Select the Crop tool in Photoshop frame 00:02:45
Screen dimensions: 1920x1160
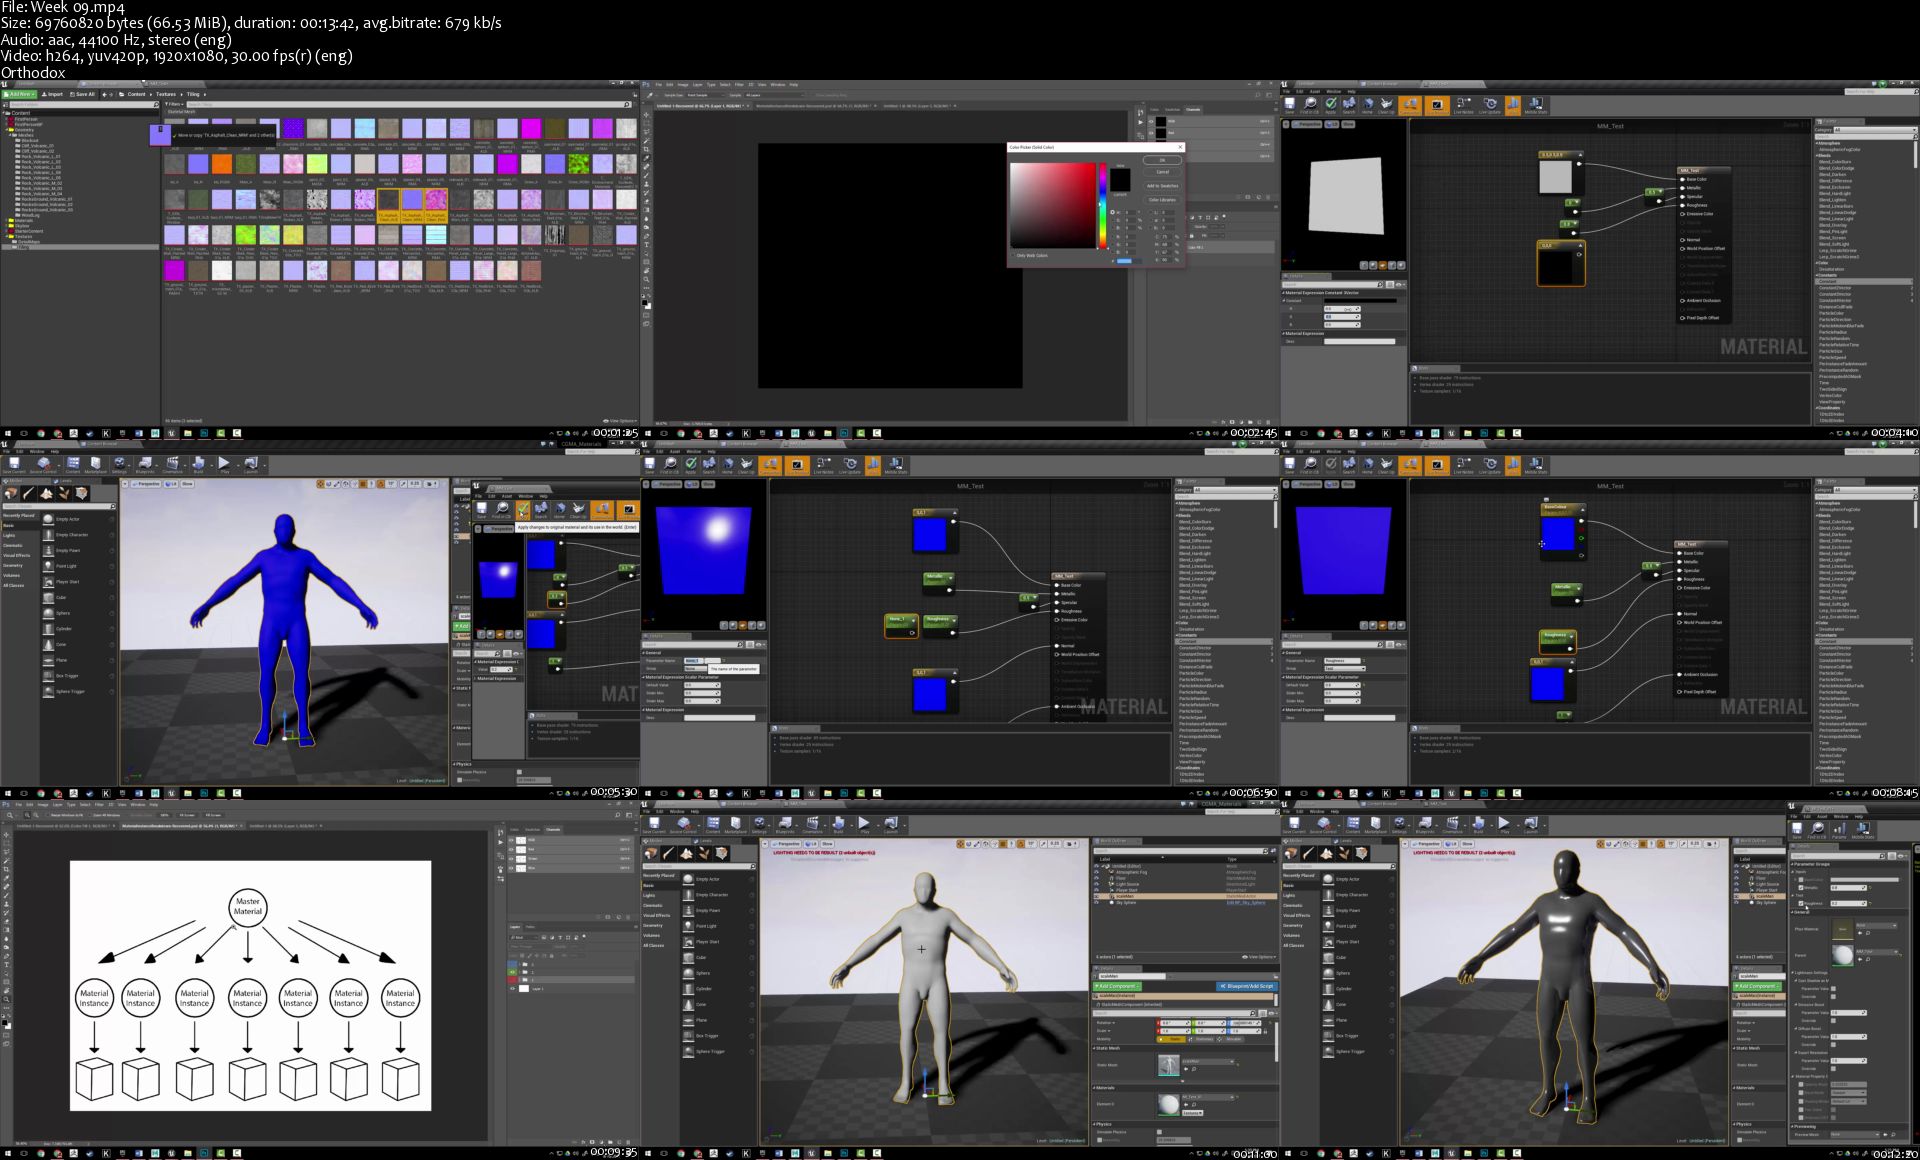[646, 149]
